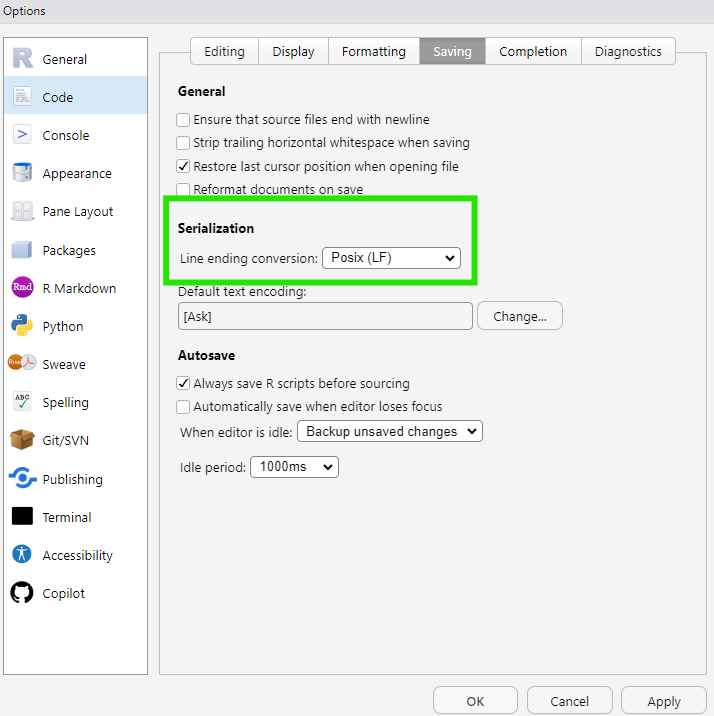
Task: Enable source files end with newline
Action: (183, 120)
